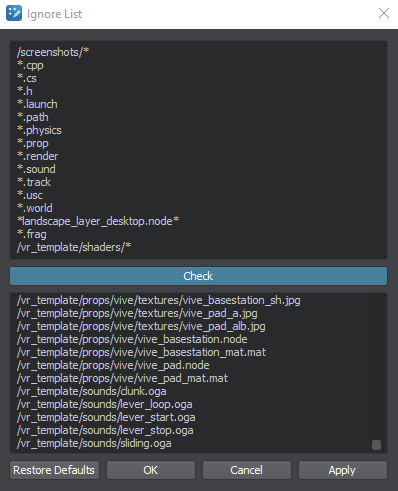Confirm with the OK button
This screenshot has height=491, width=398.
pos(151,470)
